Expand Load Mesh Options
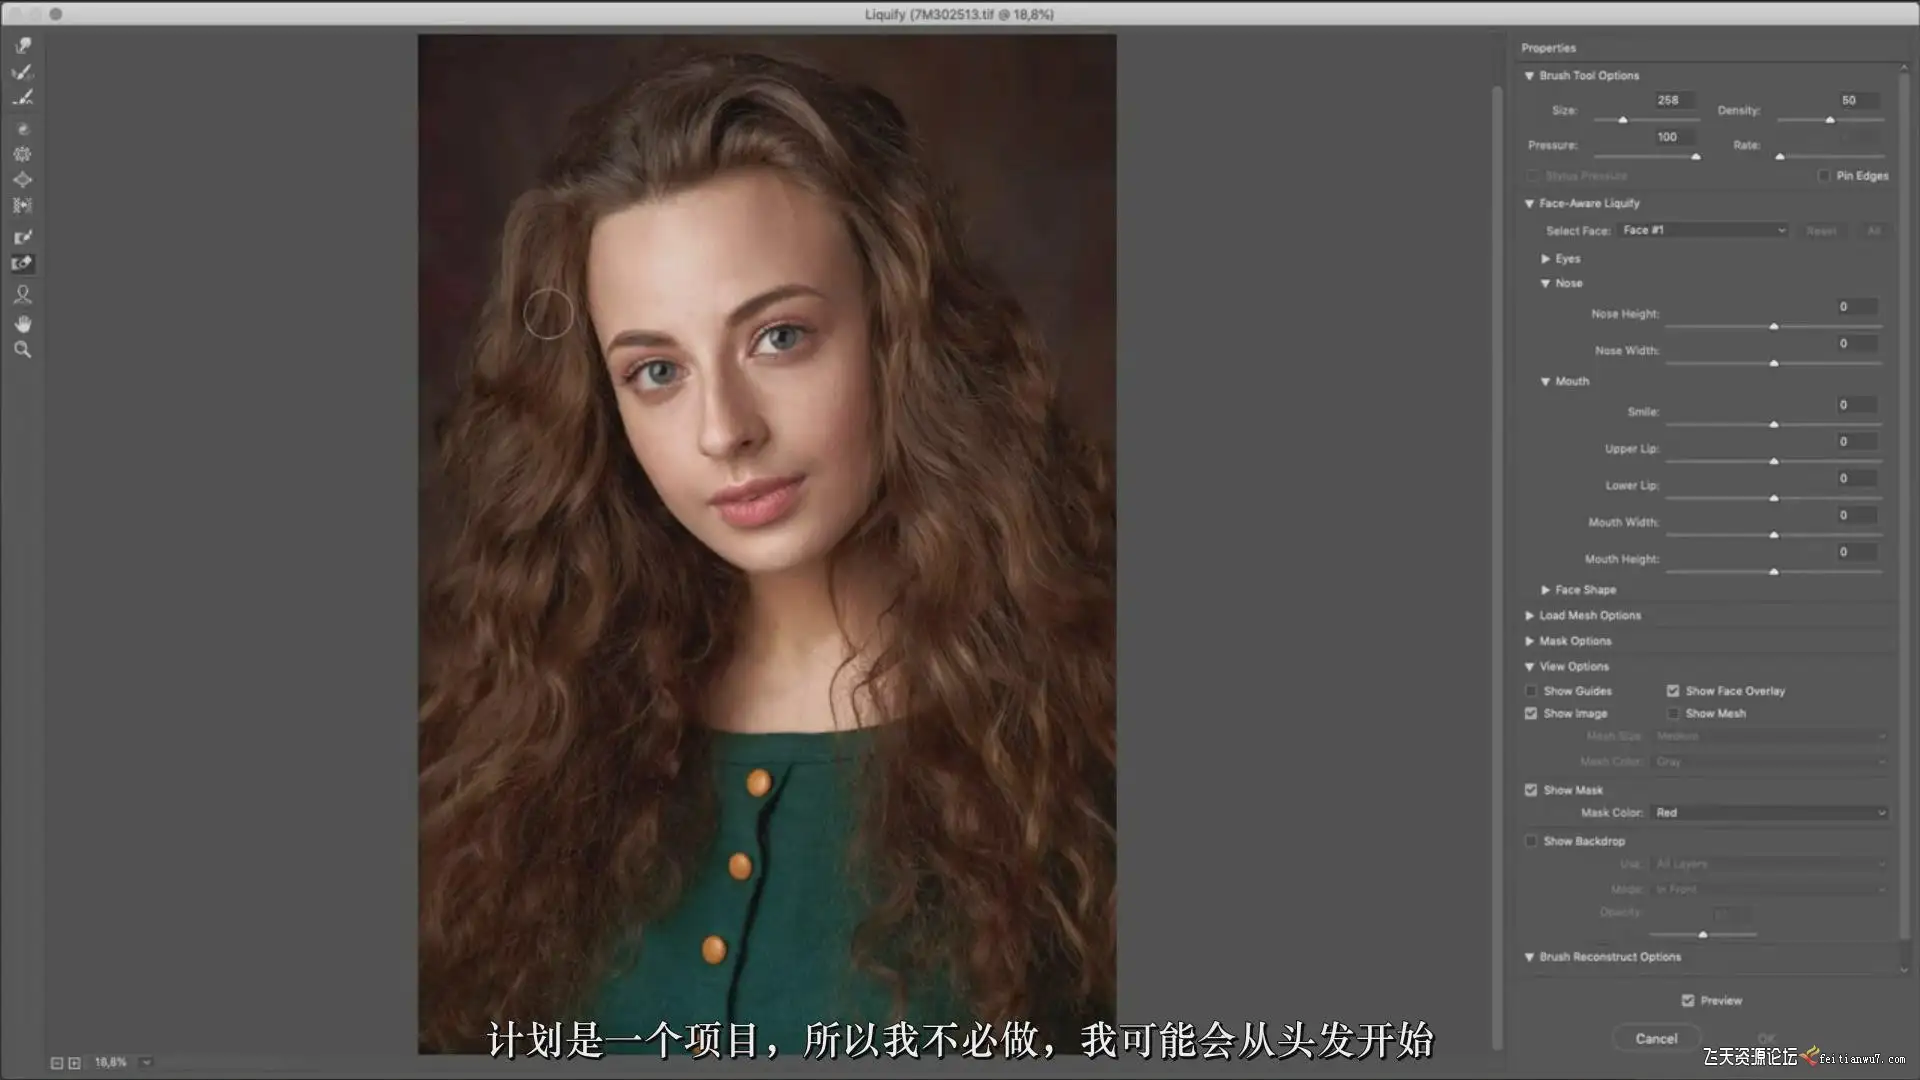Screen dimensions: 1920x1080 1530,616
